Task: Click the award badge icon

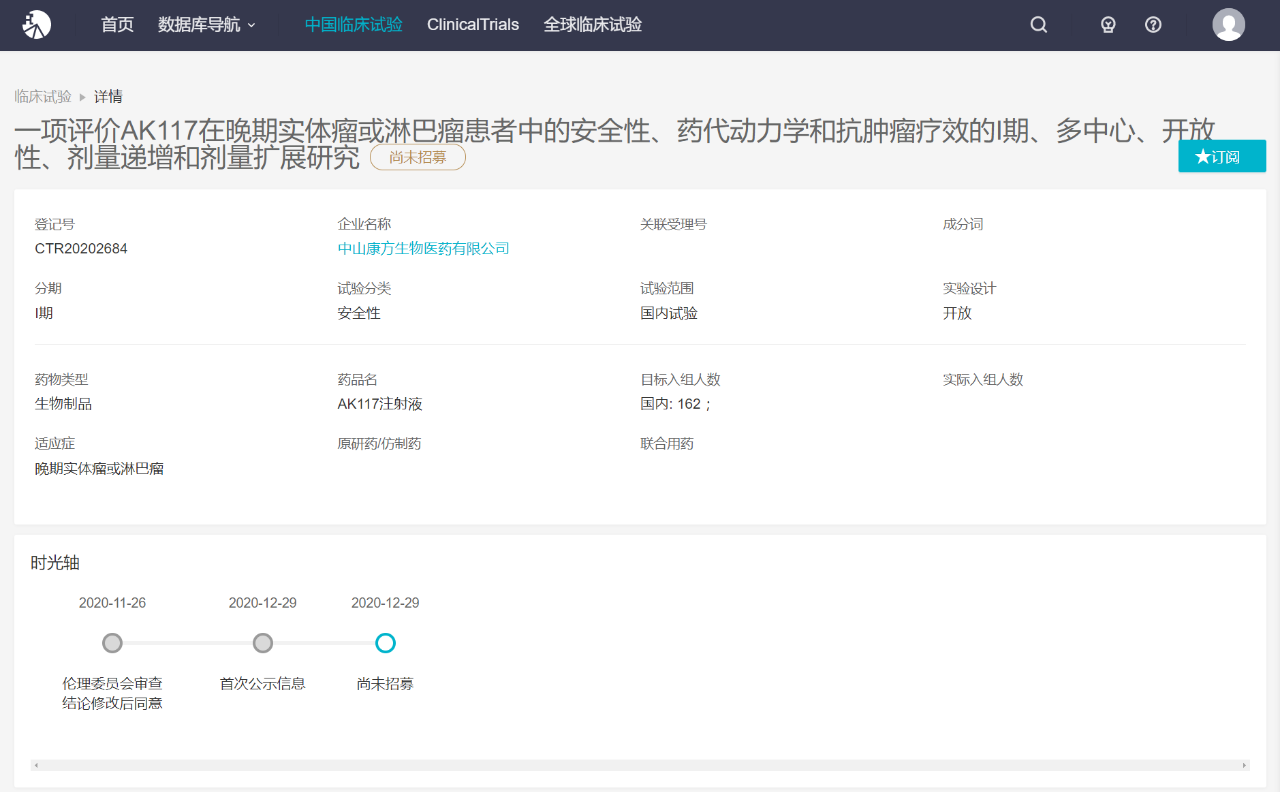Action: point(1108,25)
